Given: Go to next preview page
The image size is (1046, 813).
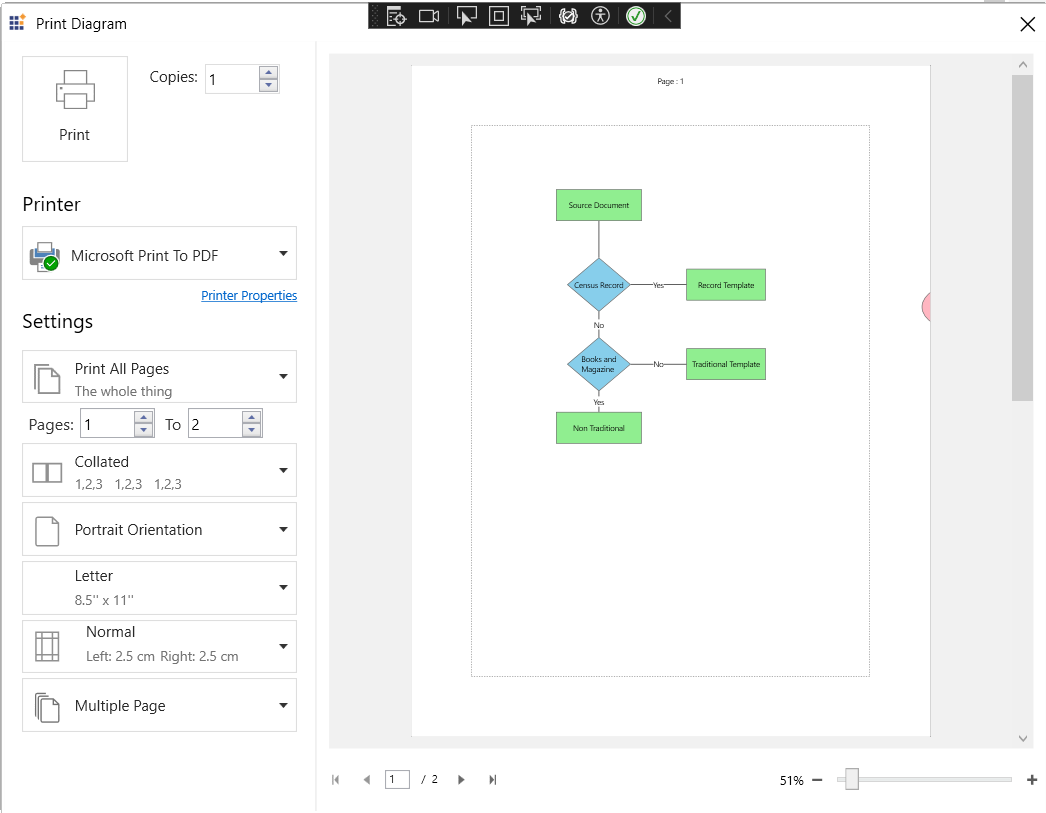Looking at the screenshot, I should coord(461,780).
